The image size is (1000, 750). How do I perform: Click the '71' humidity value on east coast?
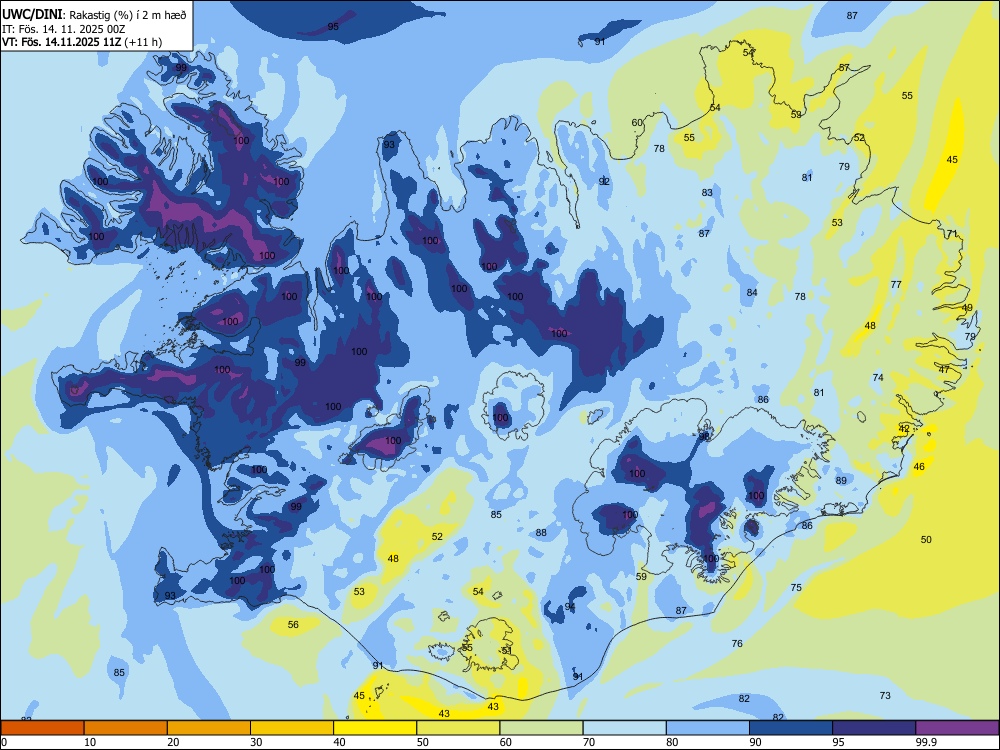pos(952,234)
